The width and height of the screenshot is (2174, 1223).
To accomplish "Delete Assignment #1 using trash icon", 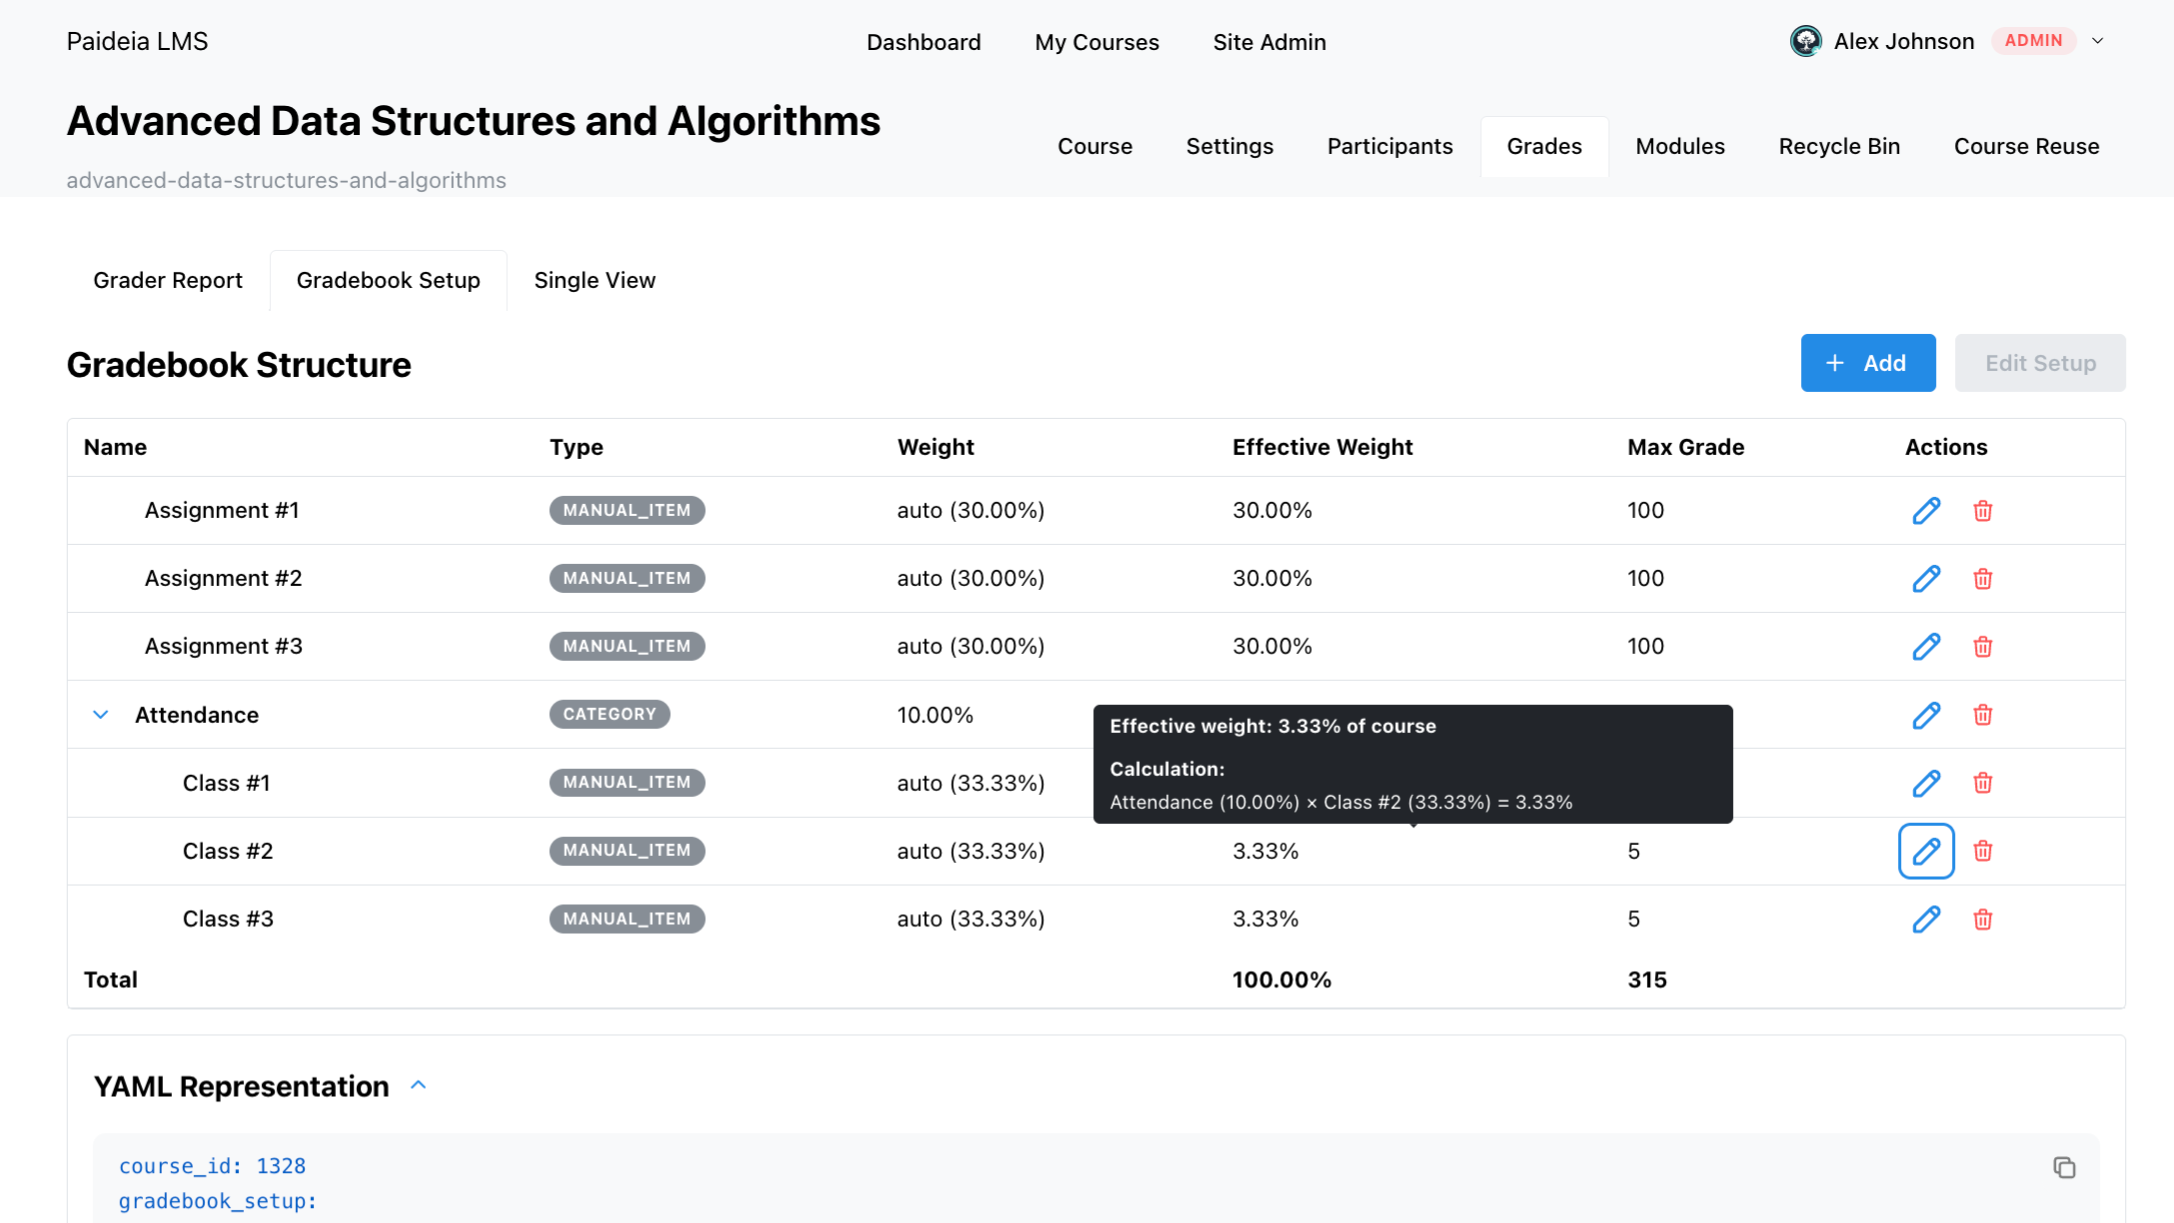I will [x=1982, y=511].
